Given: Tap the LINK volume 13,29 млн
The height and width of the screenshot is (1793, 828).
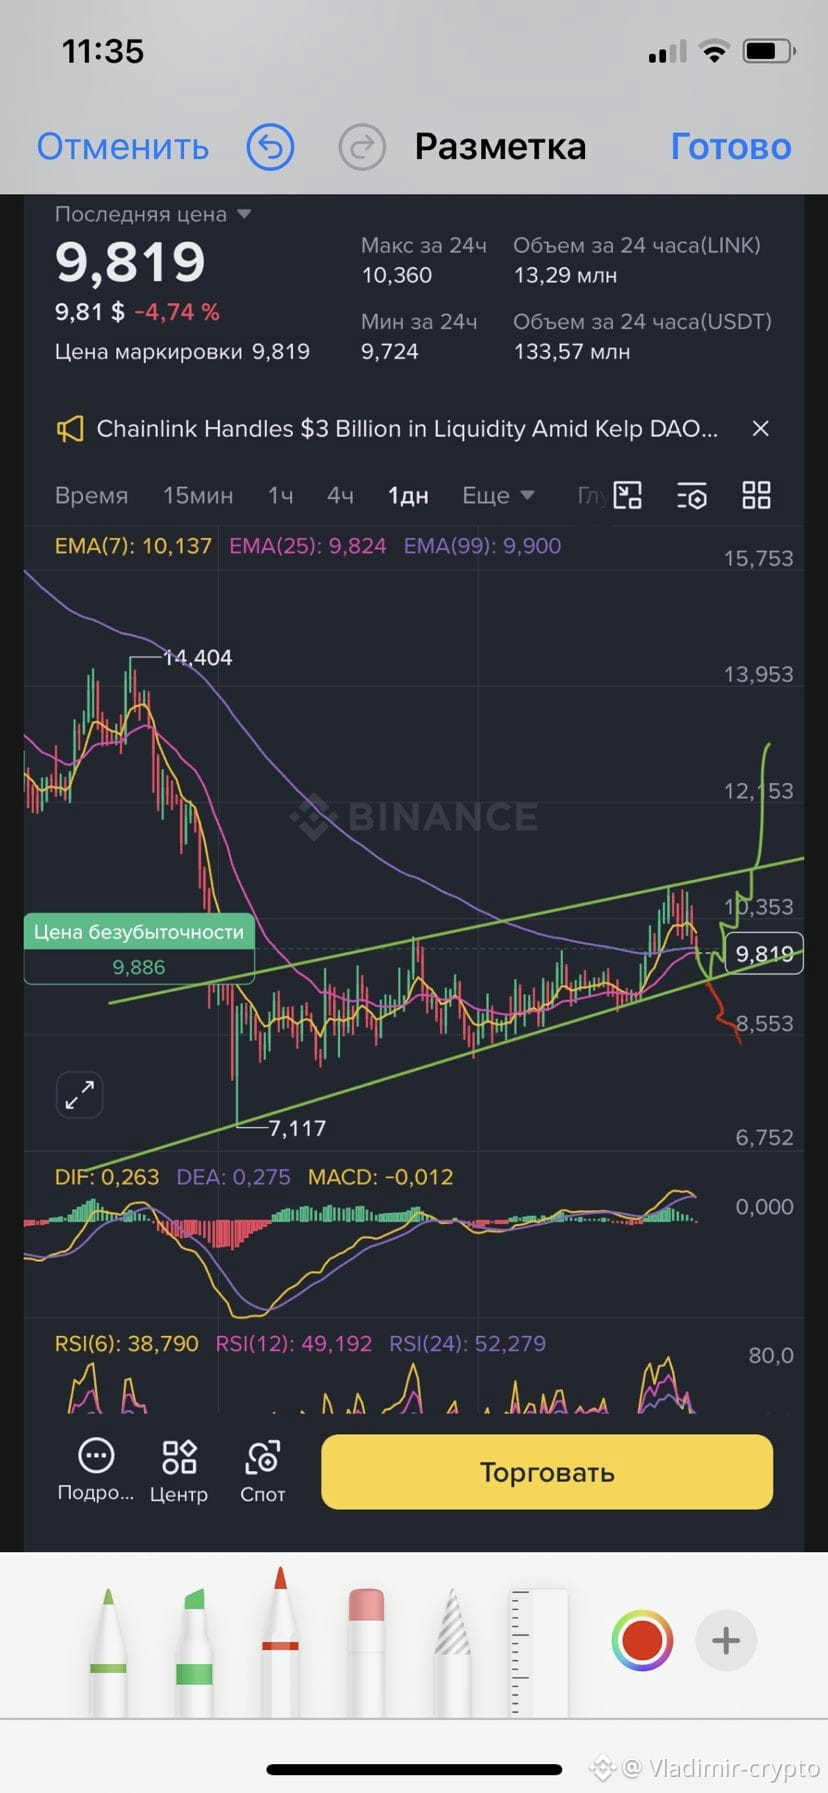Looking at the screenshot, I should coord(565,276).
